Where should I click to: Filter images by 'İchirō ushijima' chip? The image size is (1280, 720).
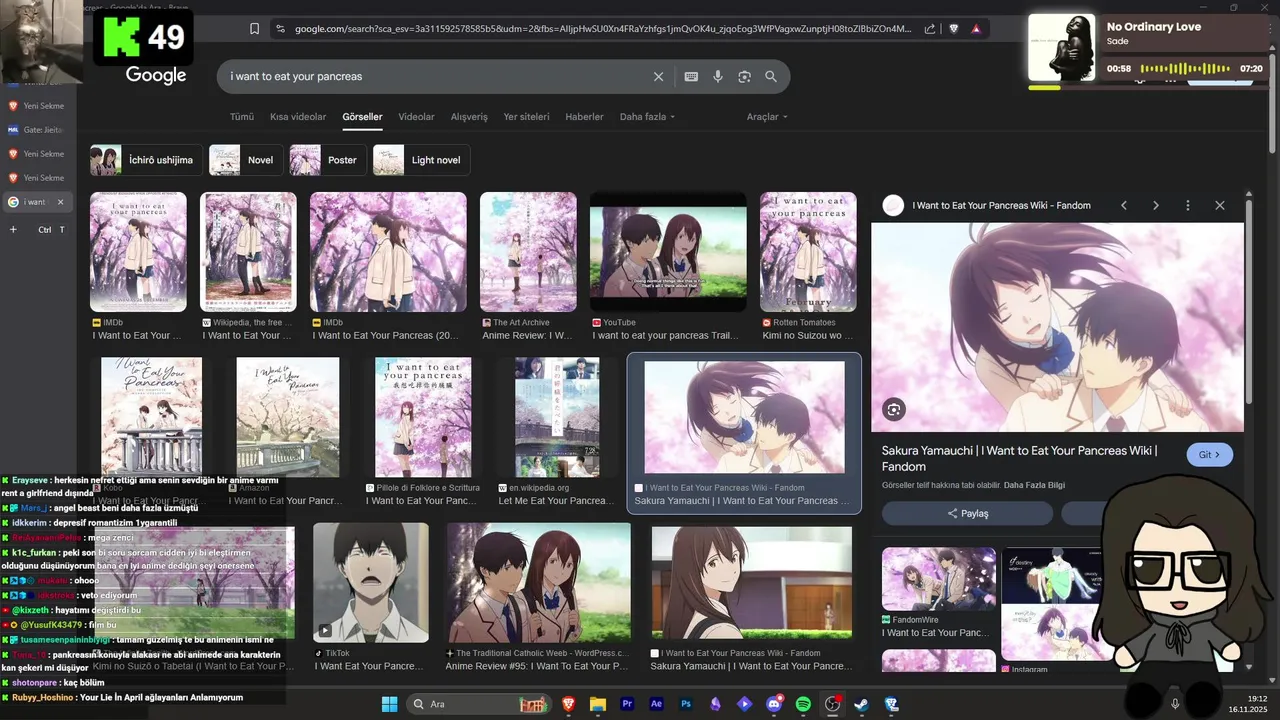[146, 160]
